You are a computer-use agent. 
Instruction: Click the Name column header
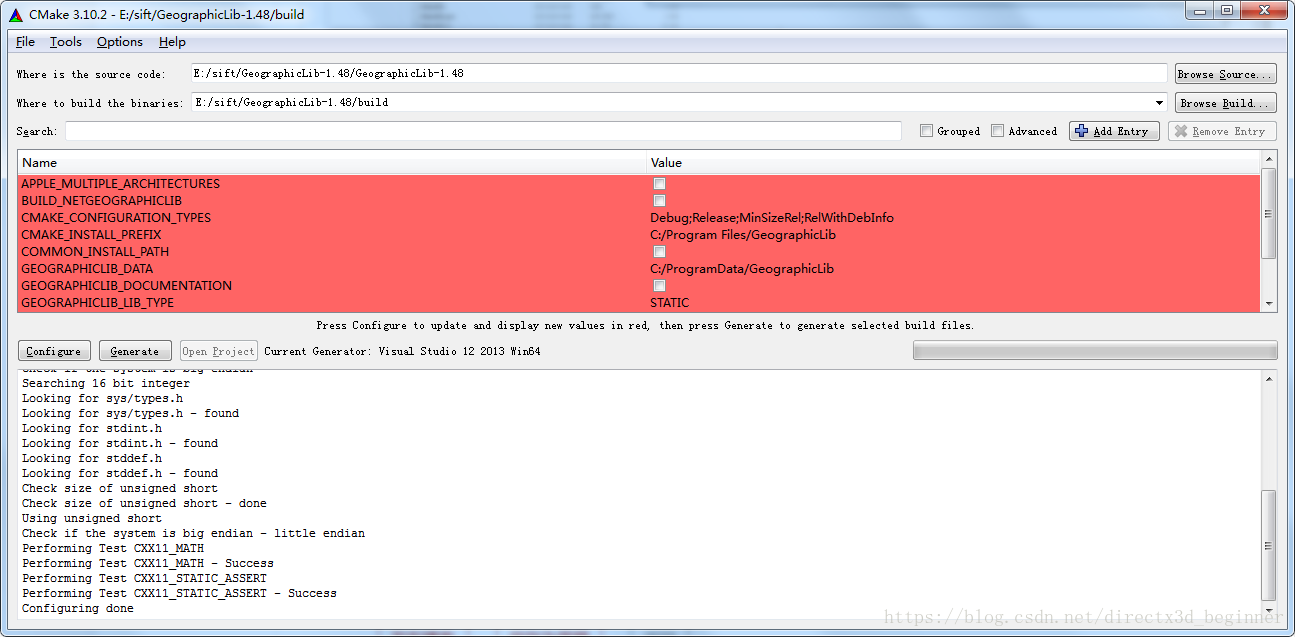pos(332,162)
